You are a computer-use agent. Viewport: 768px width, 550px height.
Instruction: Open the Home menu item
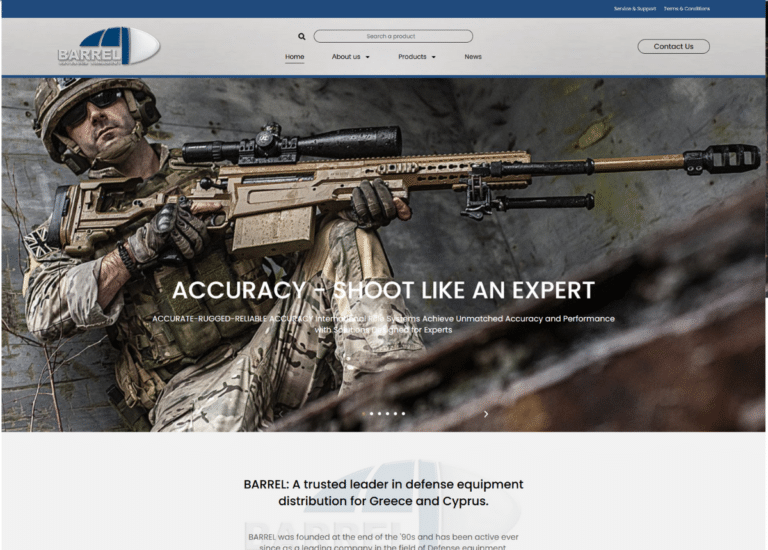click(x=294, y=57)
